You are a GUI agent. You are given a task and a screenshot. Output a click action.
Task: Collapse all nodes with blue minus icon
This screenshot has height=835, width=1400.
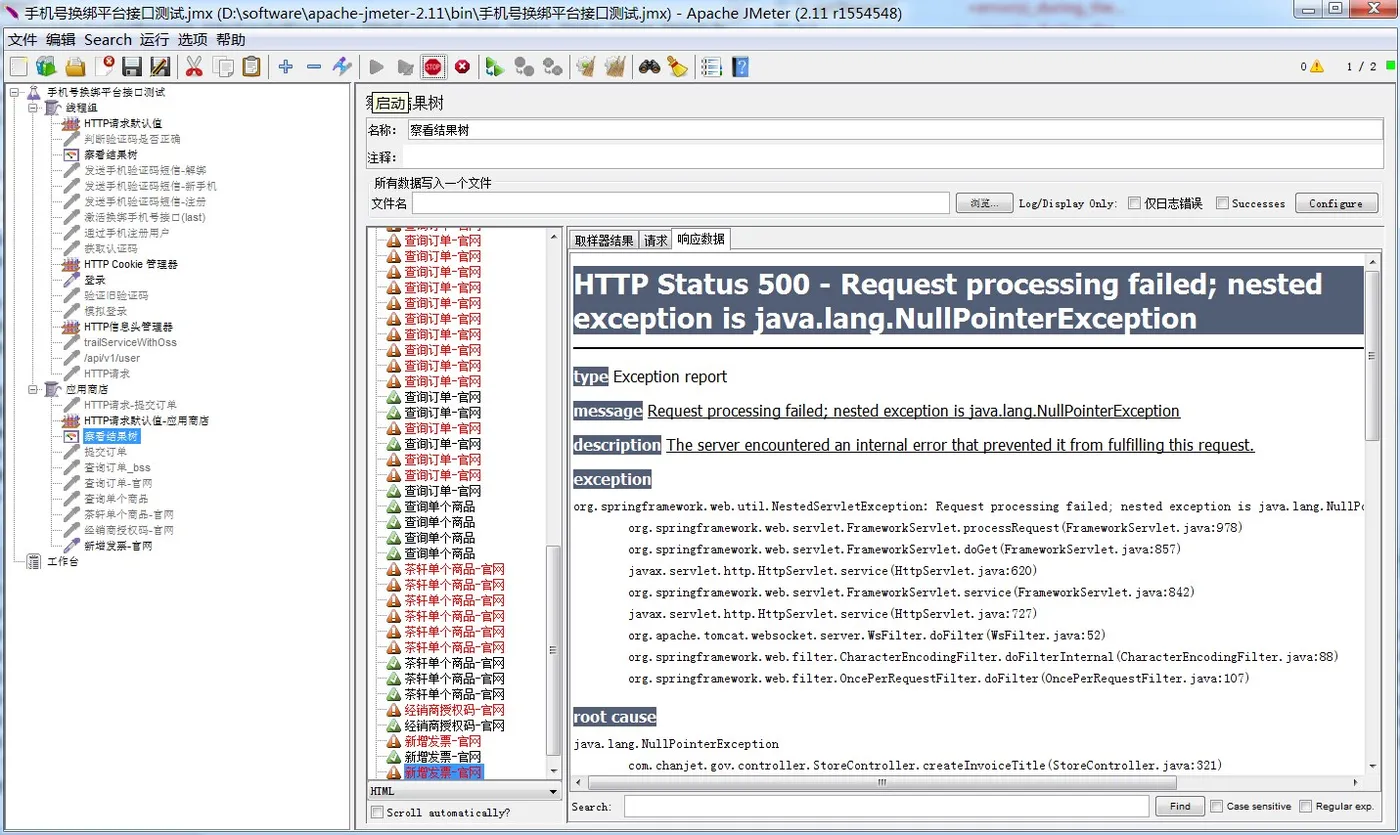(314, 67)
